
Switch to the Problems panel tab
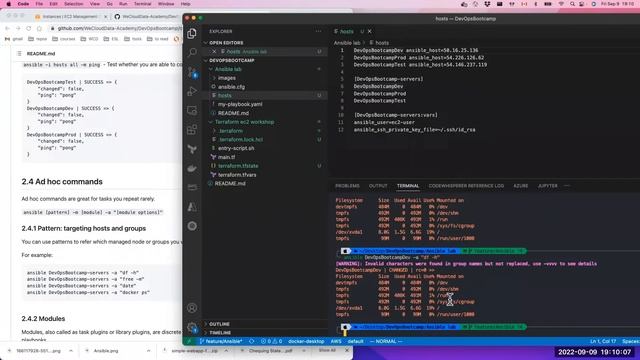[x=347, y=186]
